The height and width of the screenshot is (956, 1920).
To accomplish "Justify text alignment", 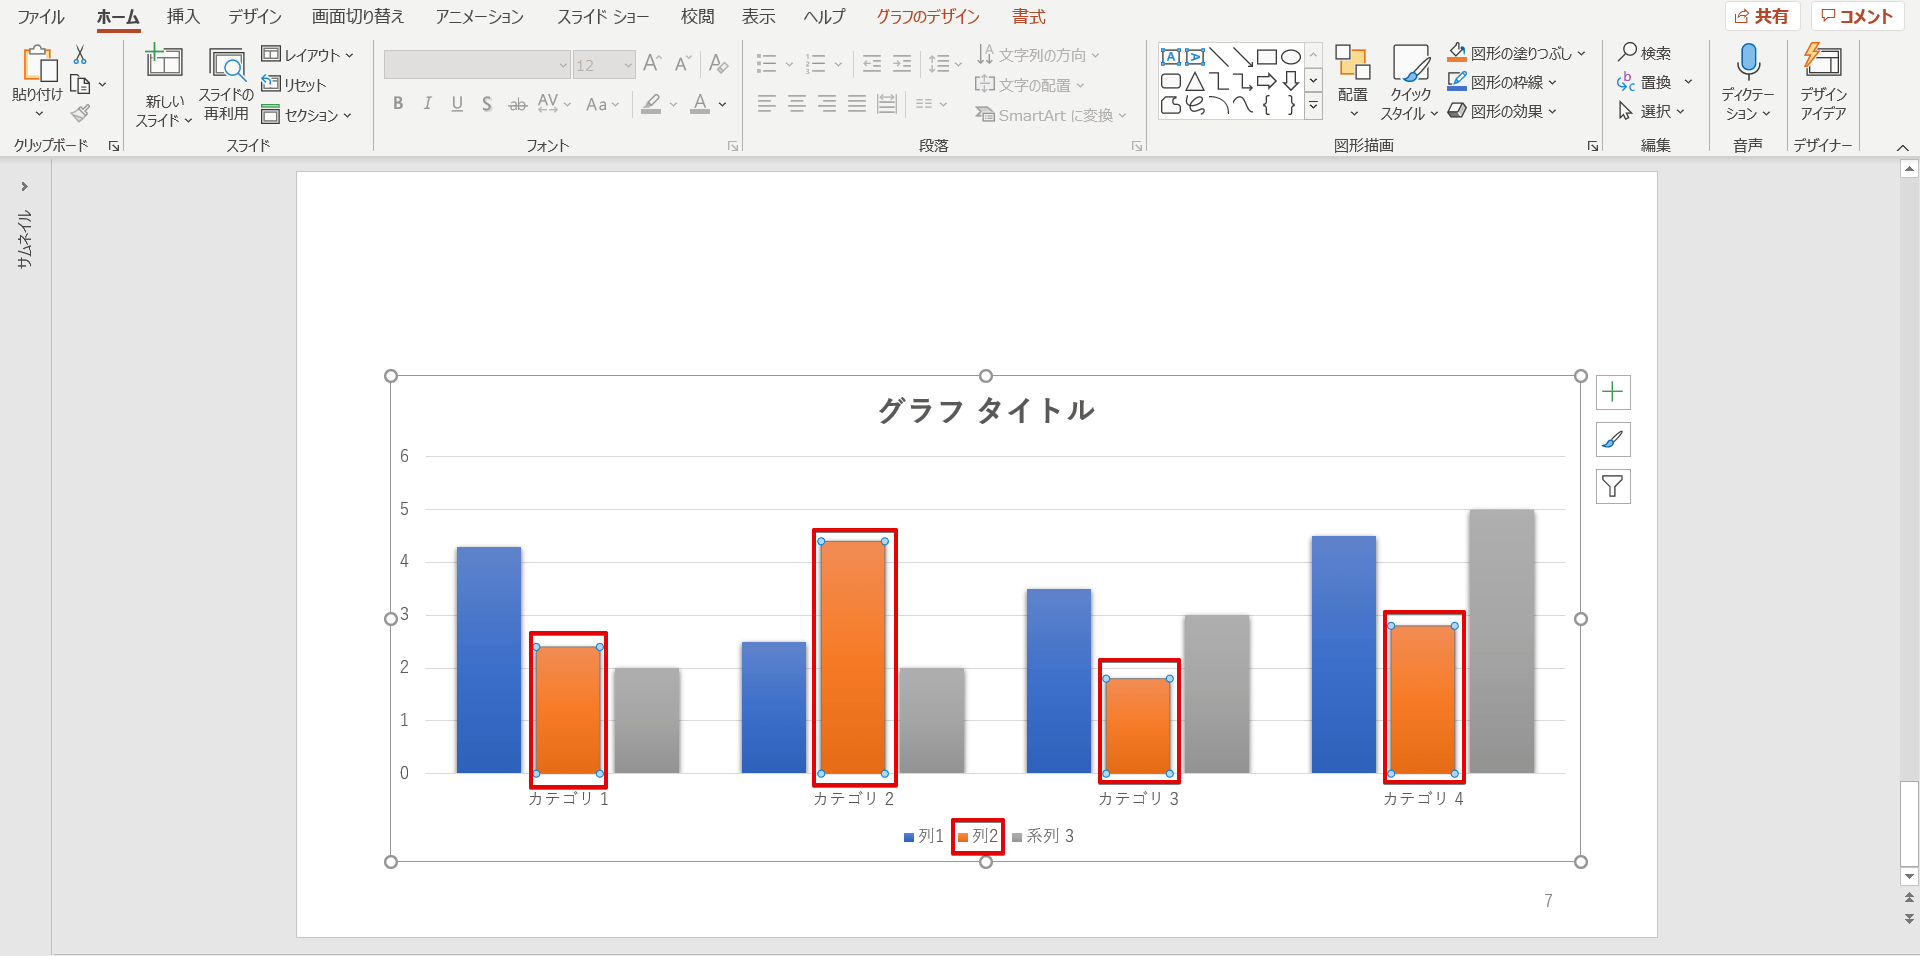I will 857,103.
